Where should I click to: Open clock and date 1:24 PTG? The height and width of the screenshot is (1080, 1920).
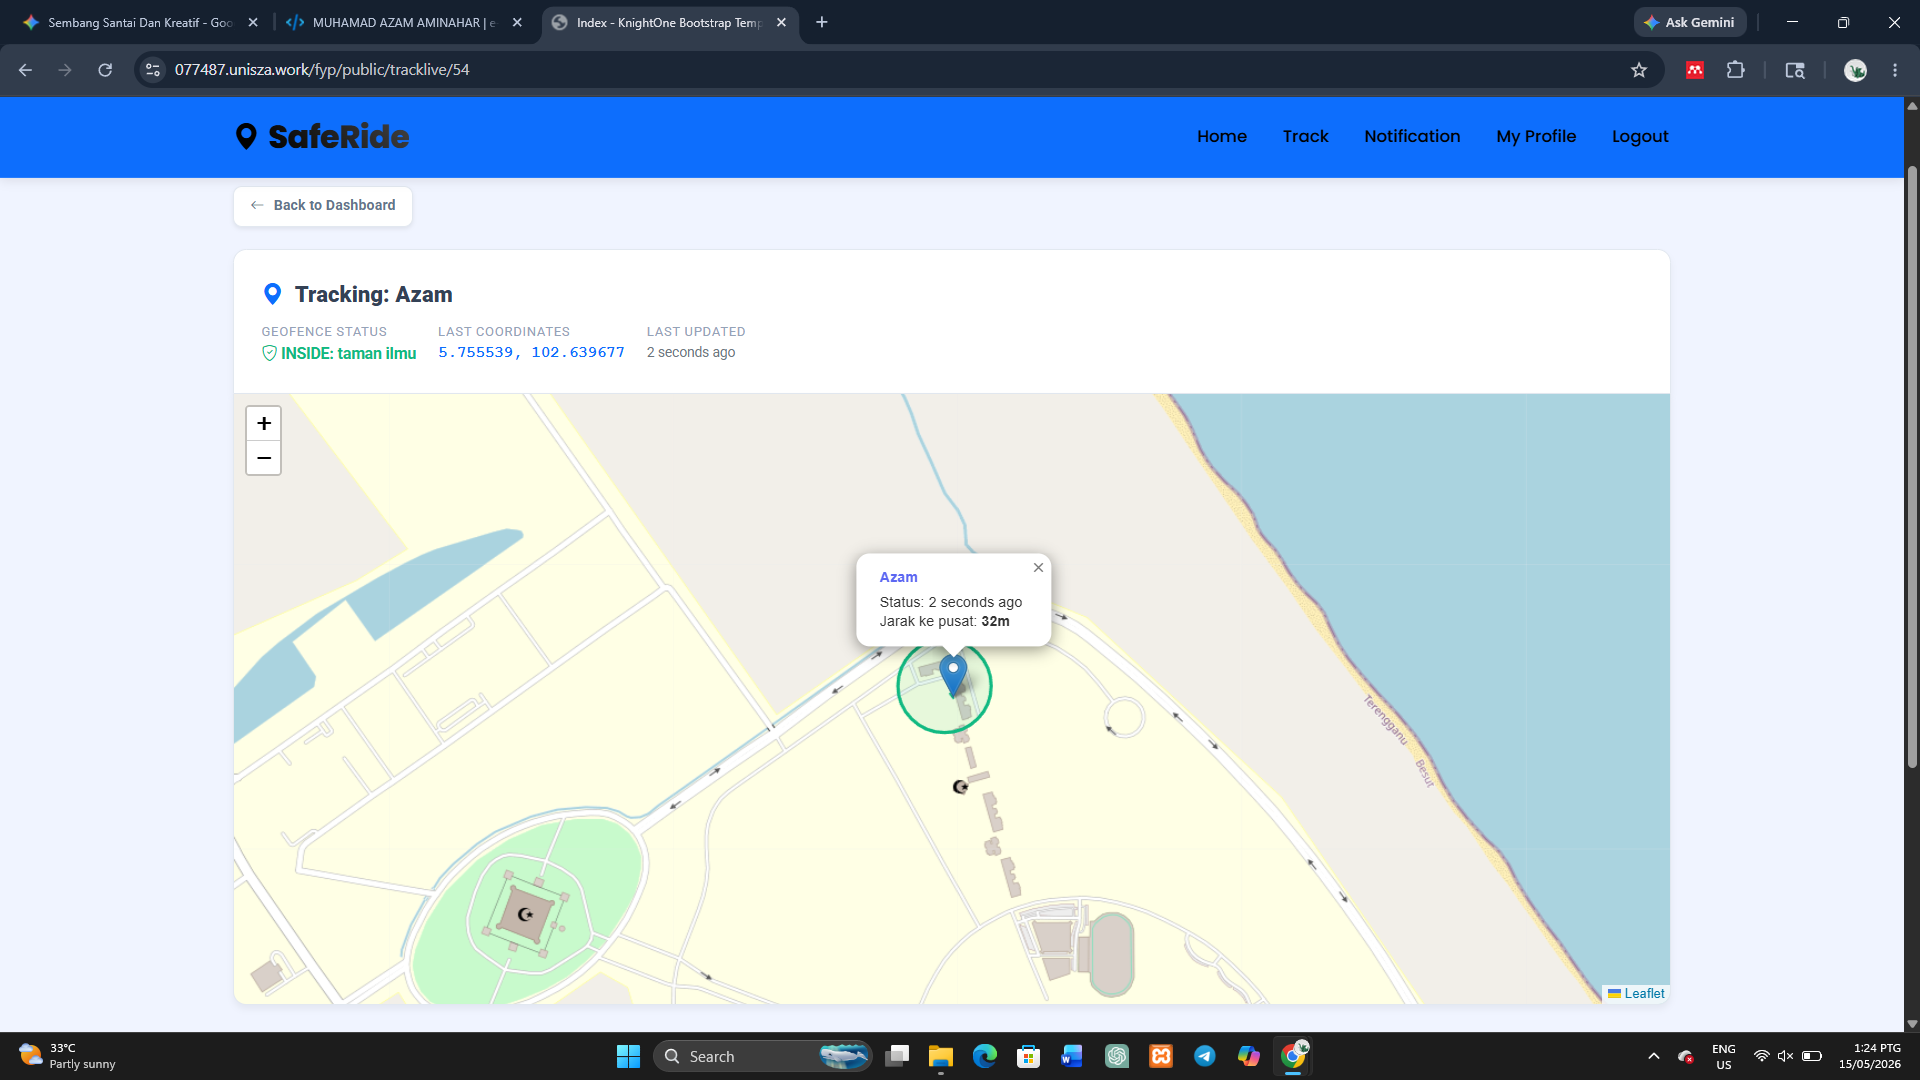point(1870,1056)
